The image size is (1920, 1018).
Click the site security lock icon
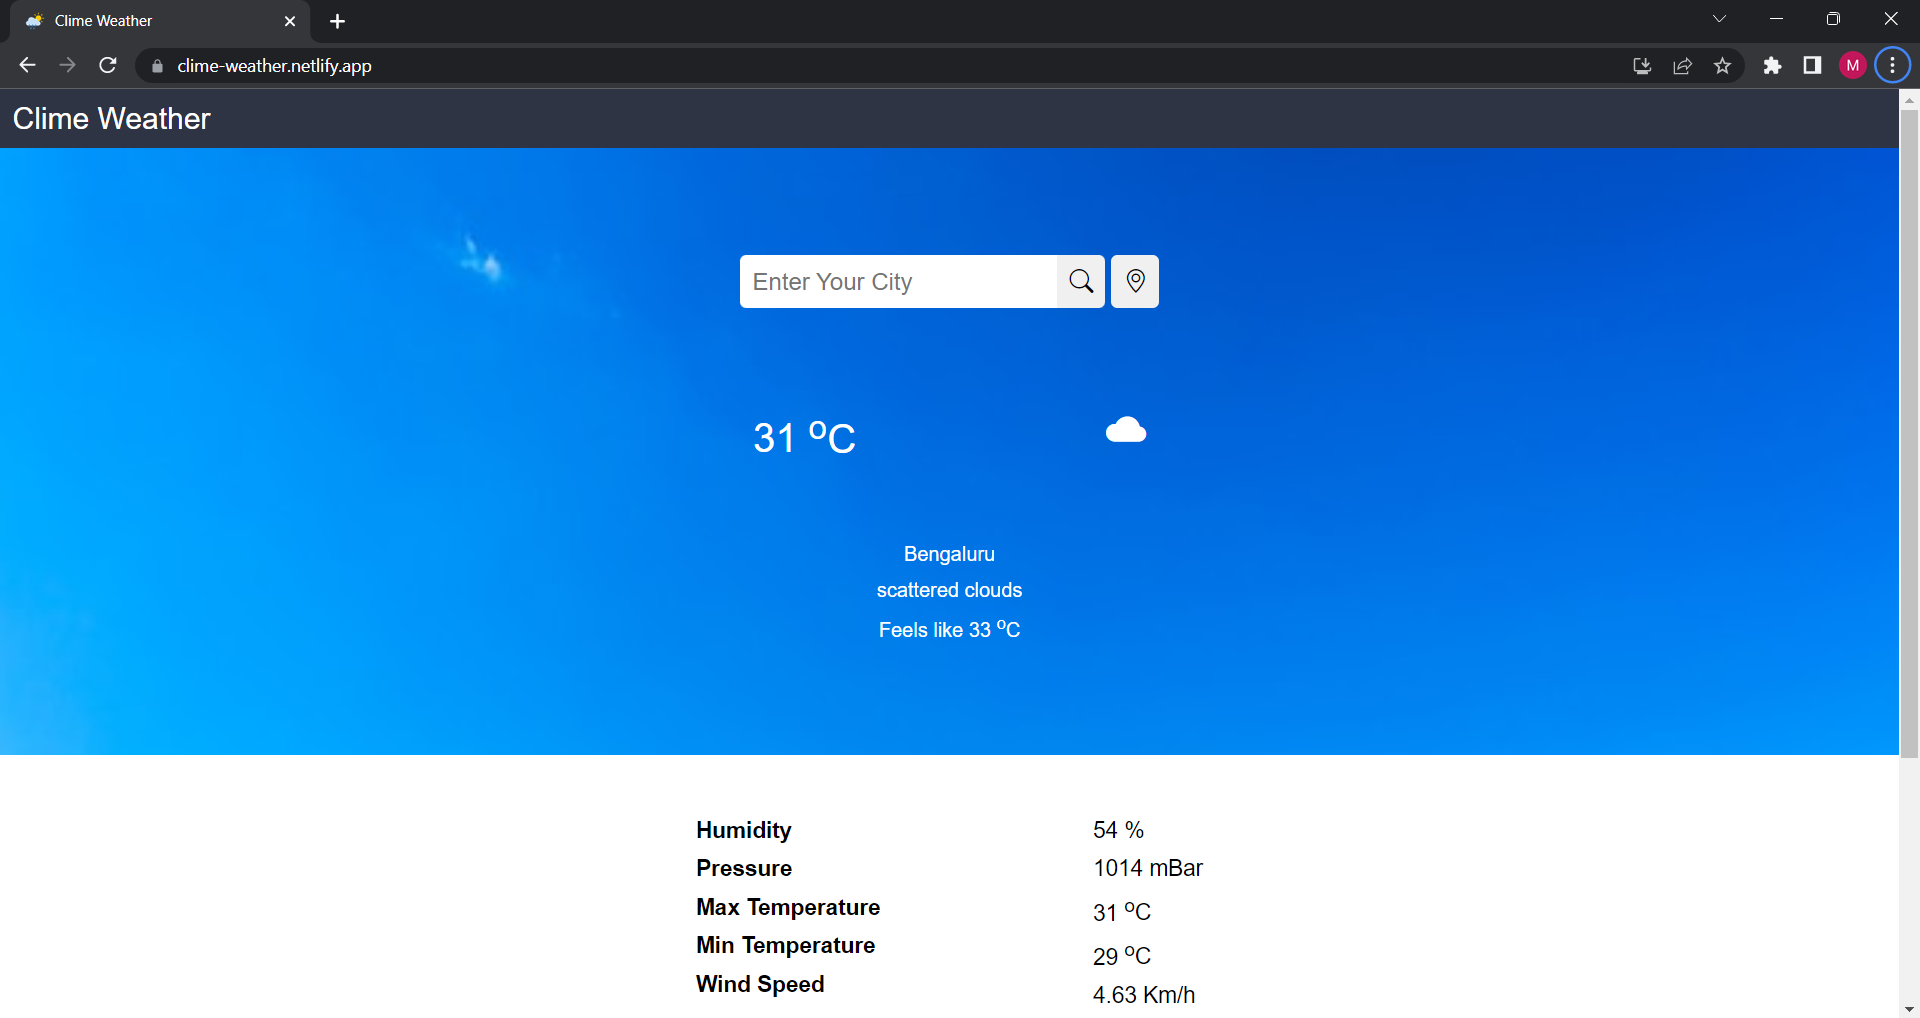coord(156,65)
